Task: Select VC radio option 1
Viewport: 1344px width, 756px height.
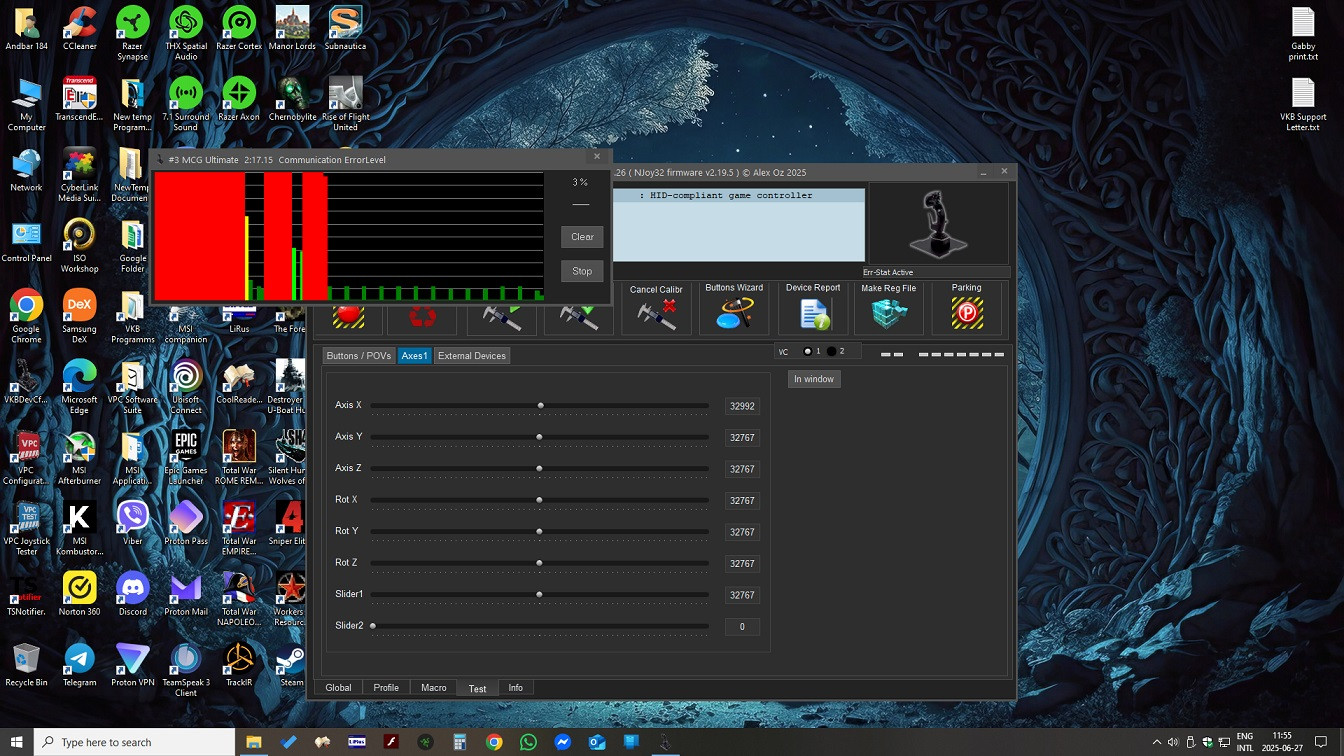Action: [808, 351]
